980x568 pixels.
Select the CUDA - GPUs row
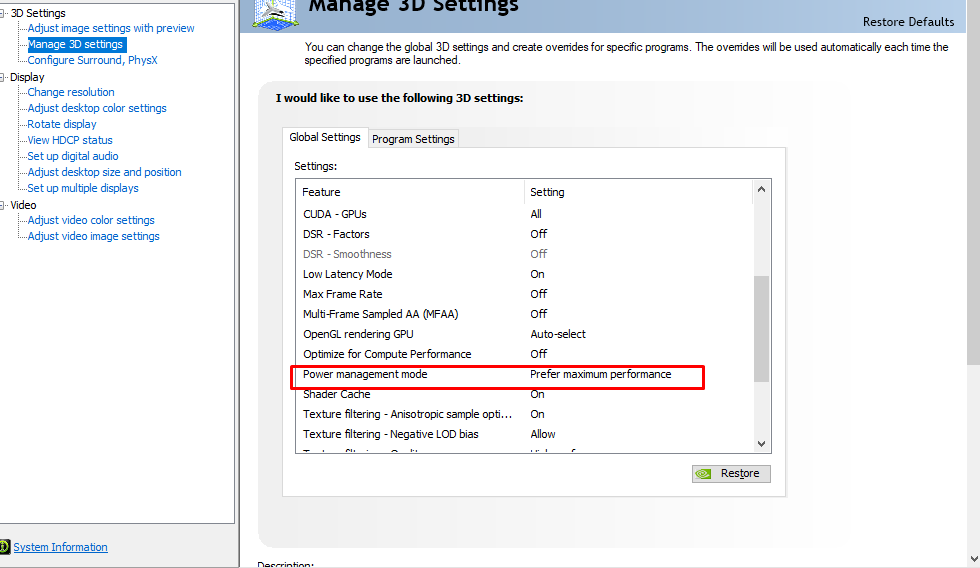[x=525, y=214]
